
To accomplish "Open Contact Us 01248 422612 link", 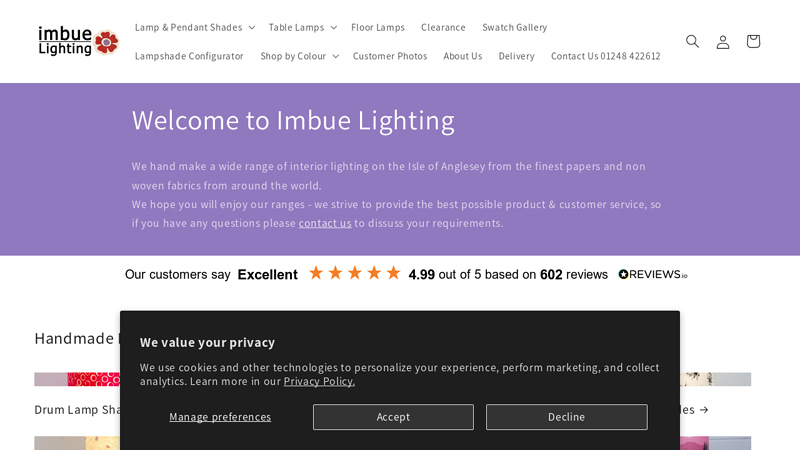I will click(x=606, y=56).
